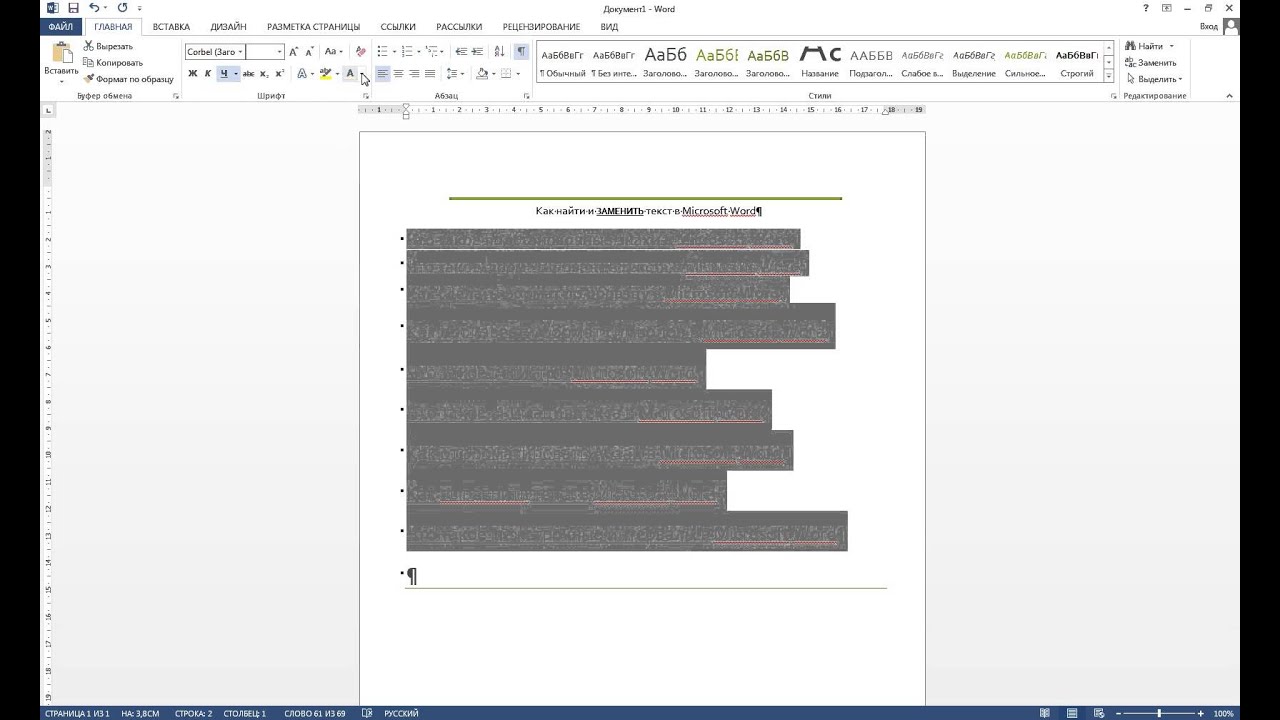Open Word Help question mark icon

(1146, 8)
